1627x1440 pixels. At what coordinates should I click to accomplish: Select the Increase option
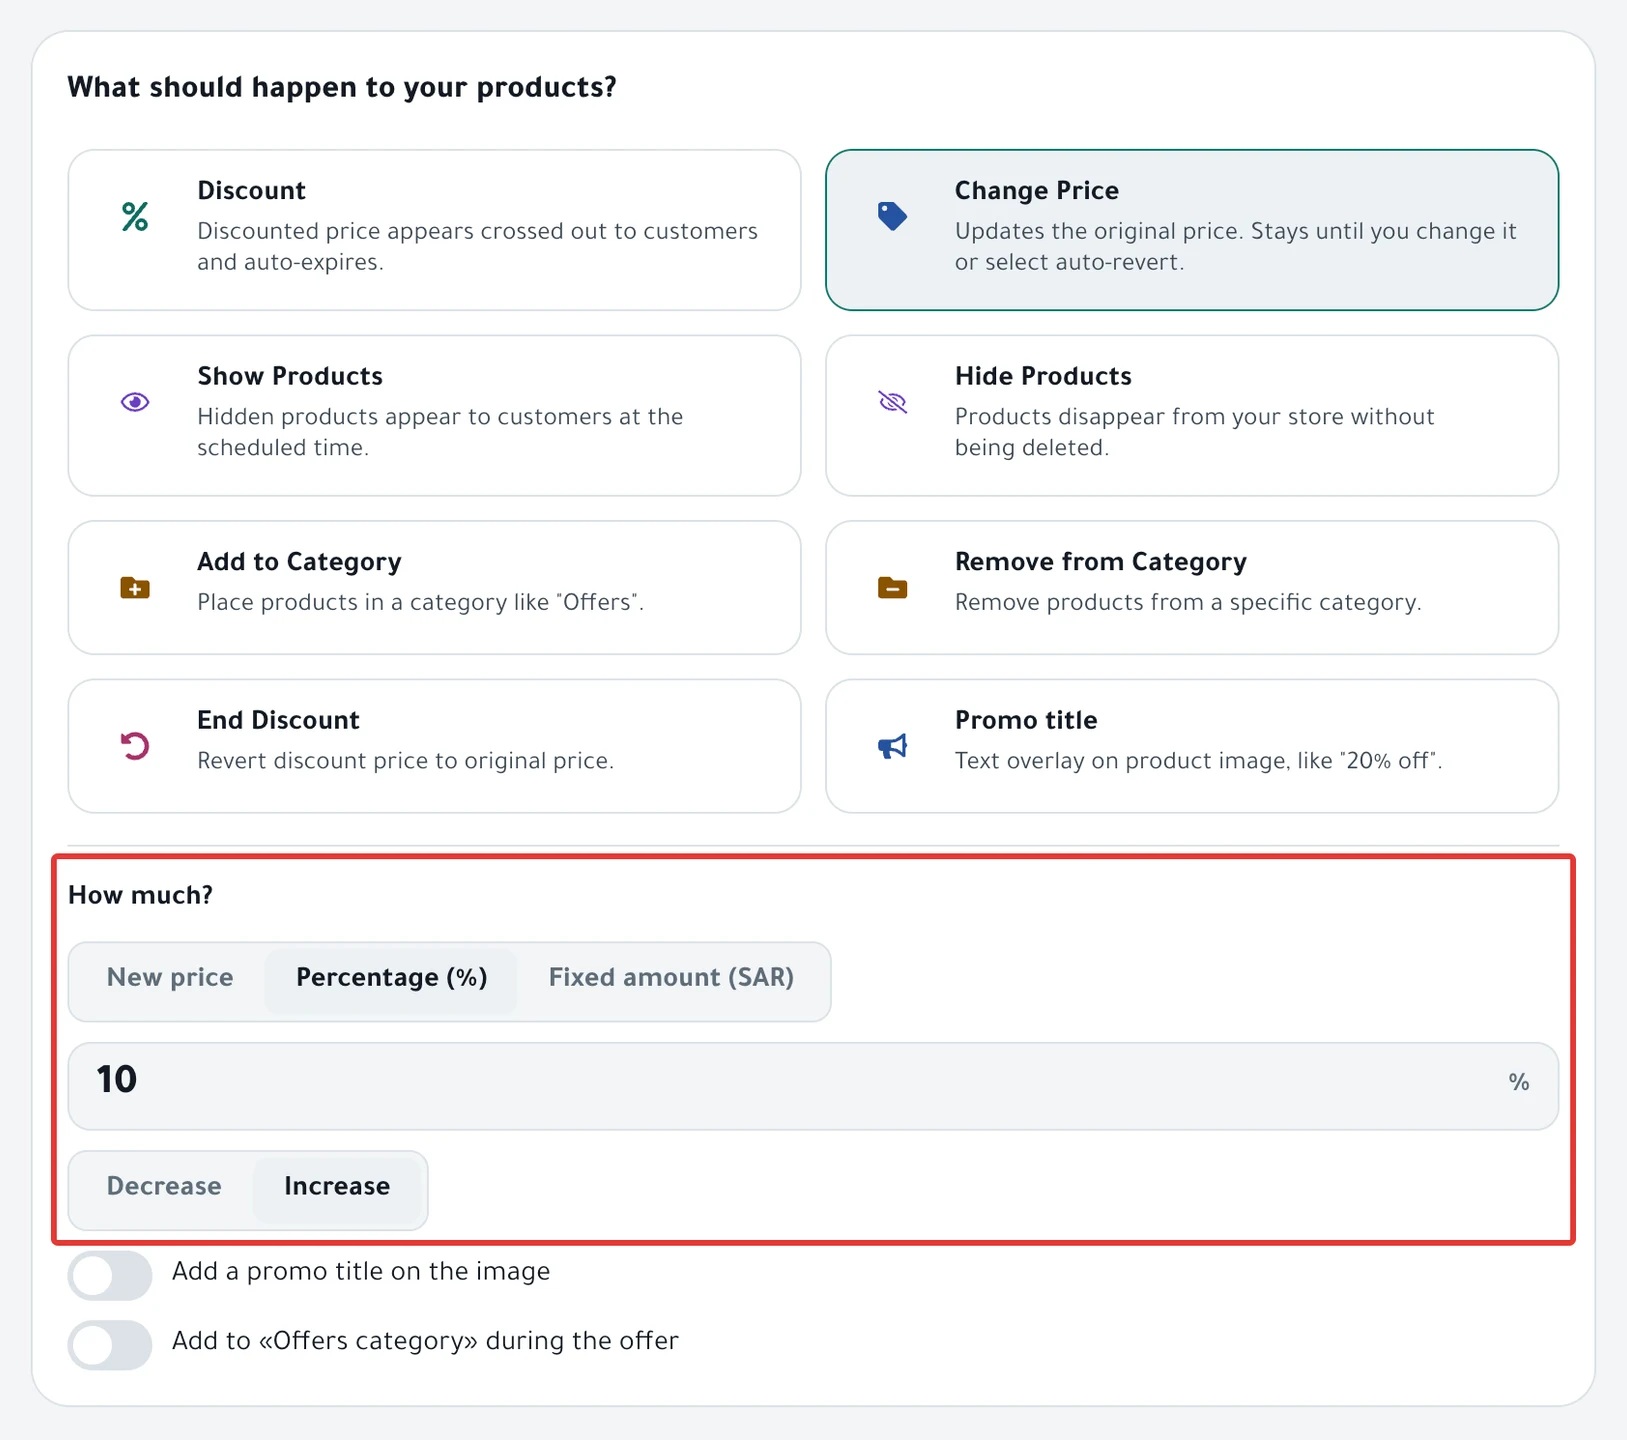337,1186
